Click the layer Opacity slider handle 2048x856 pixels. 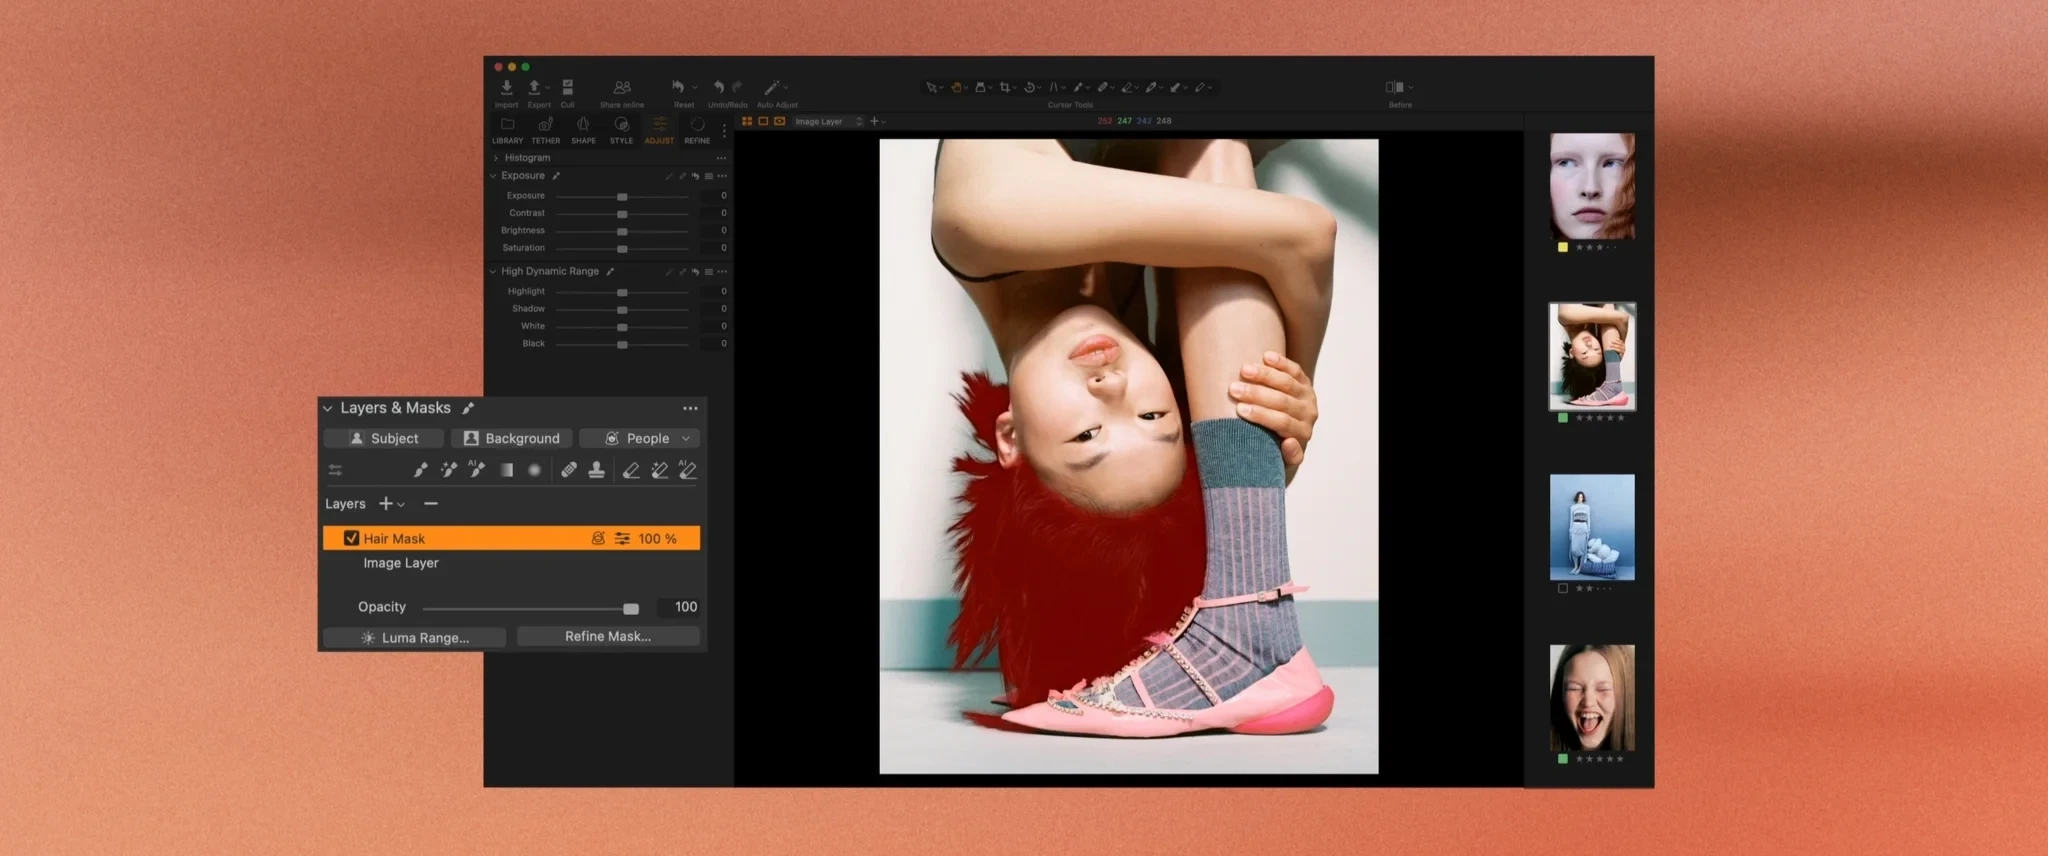(631, 608)
